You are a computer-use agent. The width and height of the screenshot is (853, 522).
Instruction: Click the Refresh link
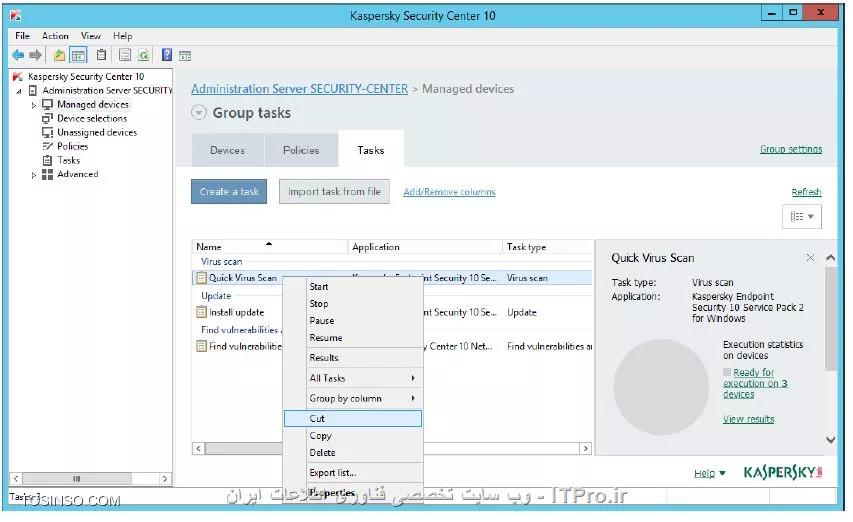point(806,192)
